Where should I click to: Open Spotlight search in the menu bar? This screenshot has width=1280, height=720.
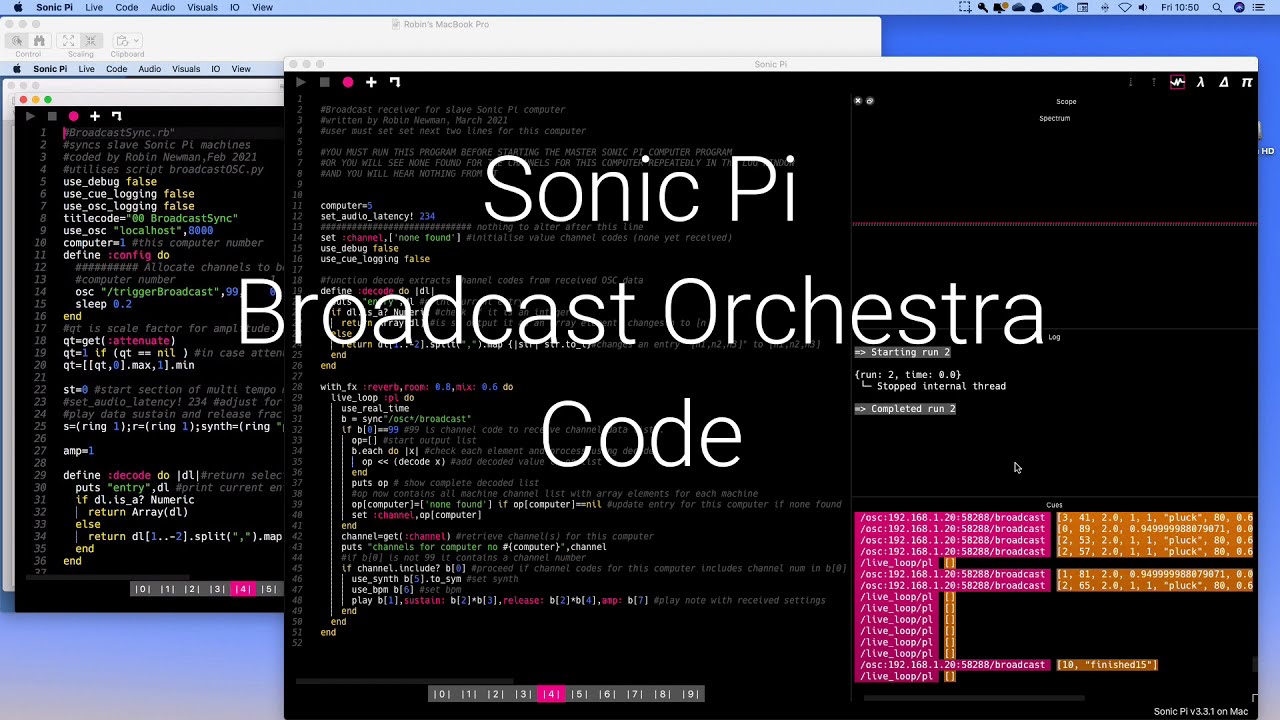tap(1217, 7)
